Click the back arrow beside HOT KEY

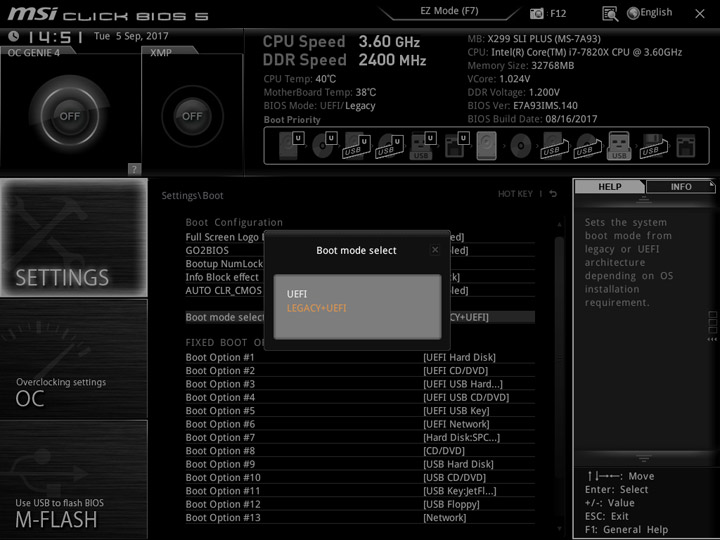tap(553, 194)
